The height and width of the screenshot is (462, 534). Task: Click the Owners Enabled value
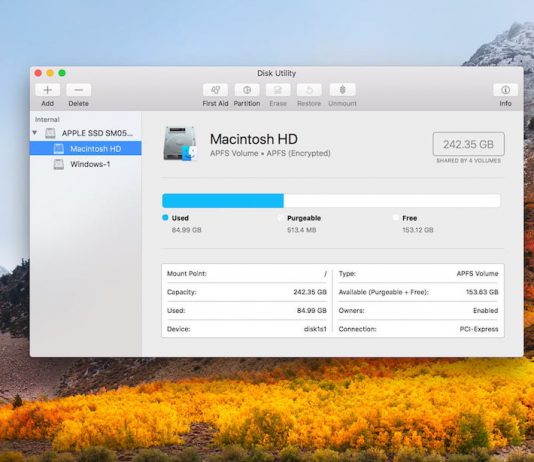[x=486, y=310]
